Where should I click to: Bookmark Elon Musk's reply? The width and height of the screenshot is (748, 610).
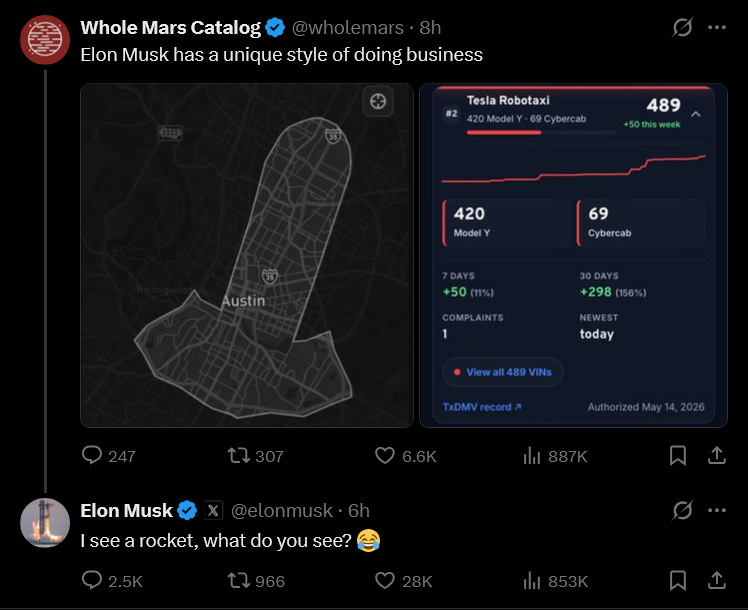[678, 581]
